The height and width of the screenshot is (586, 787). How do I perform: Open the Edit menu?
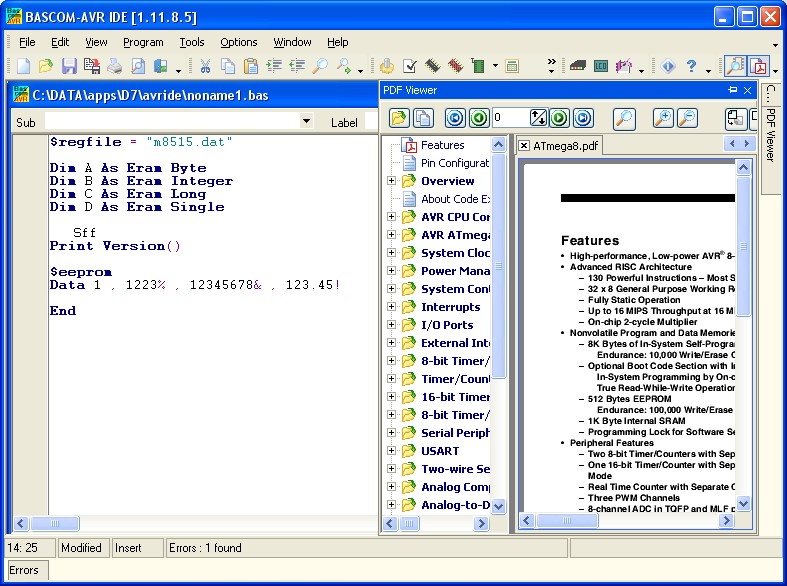(x=60, y=42)
